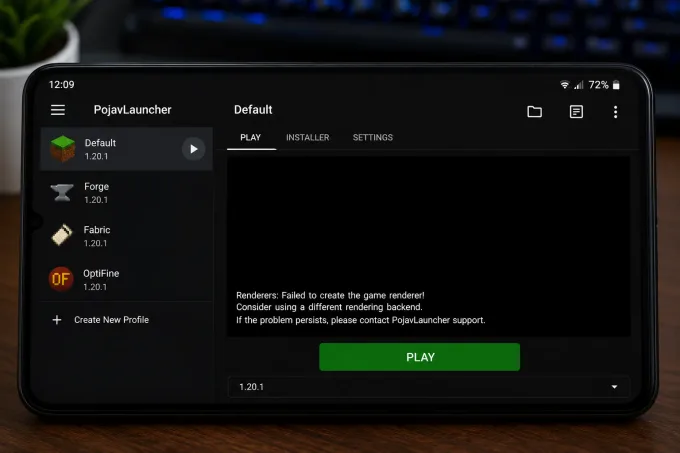680x453 pixels.
Task: Tap the Wi-Fi status icon
Action: click(x=564, y=85)
